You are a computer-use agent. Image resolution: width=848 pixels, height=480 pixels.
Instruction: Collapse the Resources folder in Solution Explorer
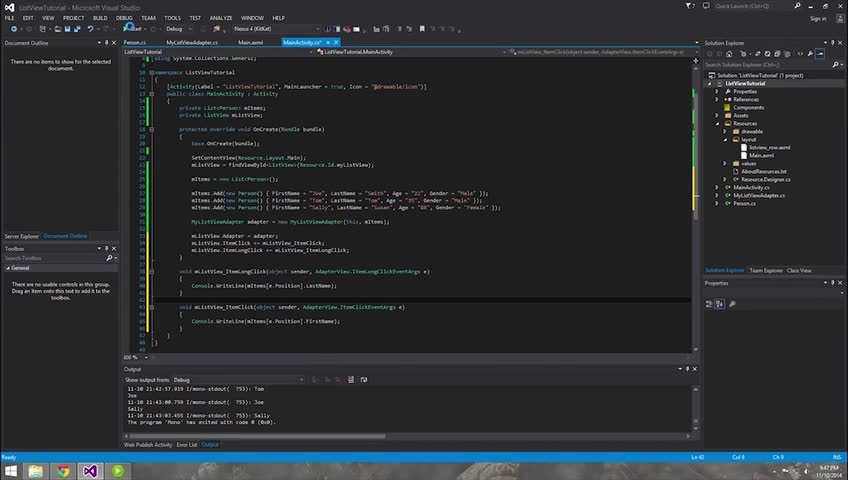coord(717,123)
